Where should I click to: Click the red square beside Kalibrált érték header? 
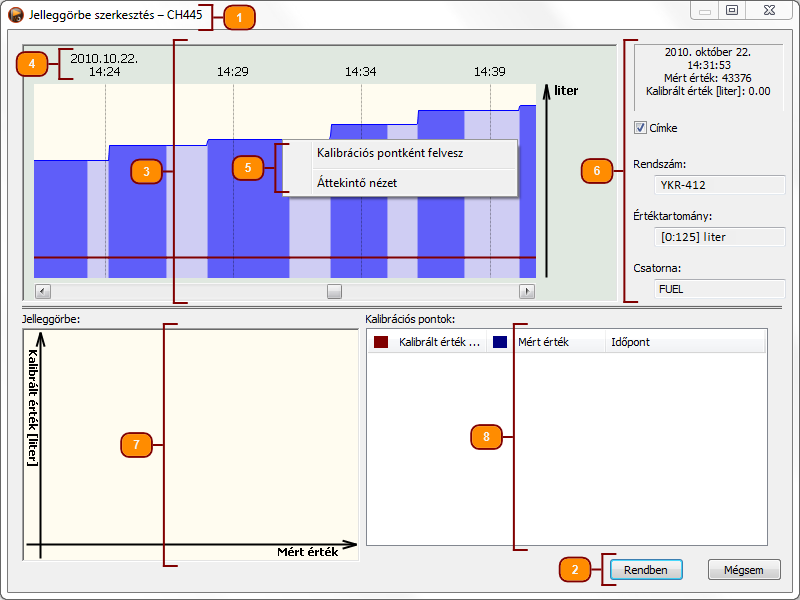[x=380, y=342]
